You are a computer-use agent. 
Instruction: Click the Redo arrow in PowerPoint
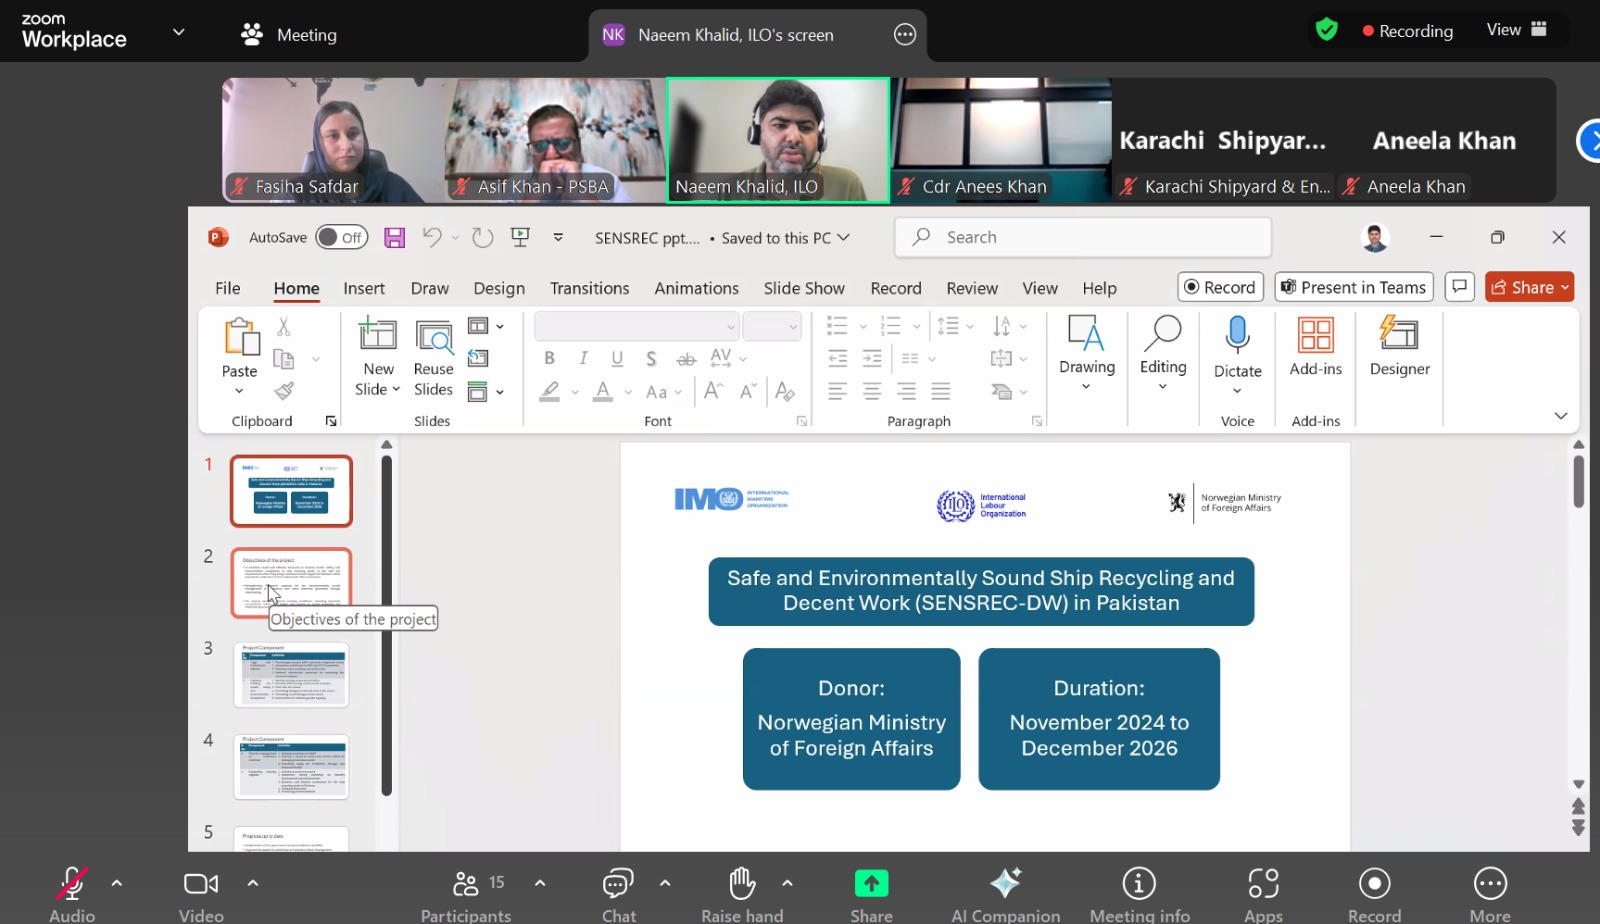point(483,237)
